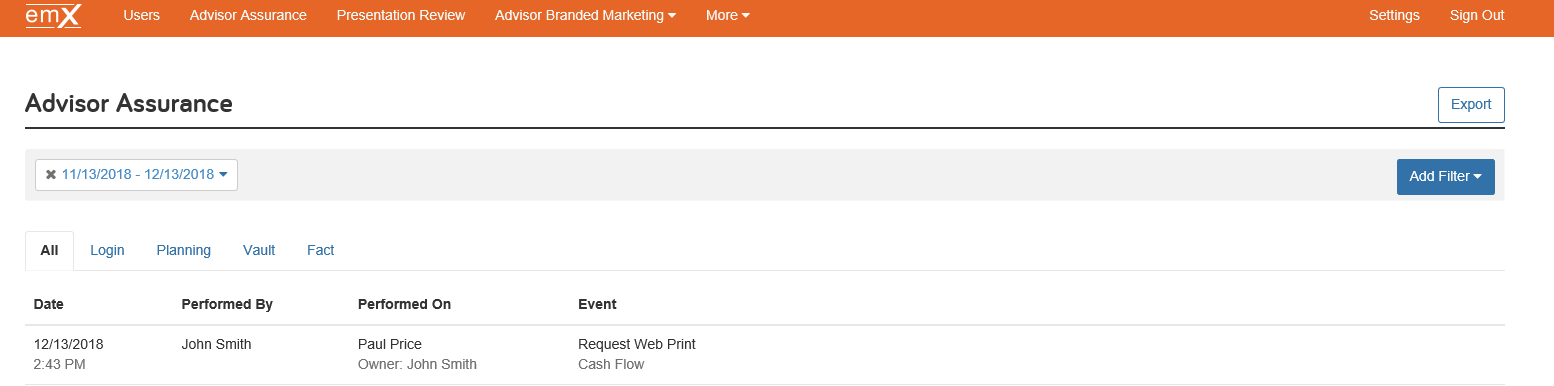
Task: Open Settings
Action: click(1394, 15)
